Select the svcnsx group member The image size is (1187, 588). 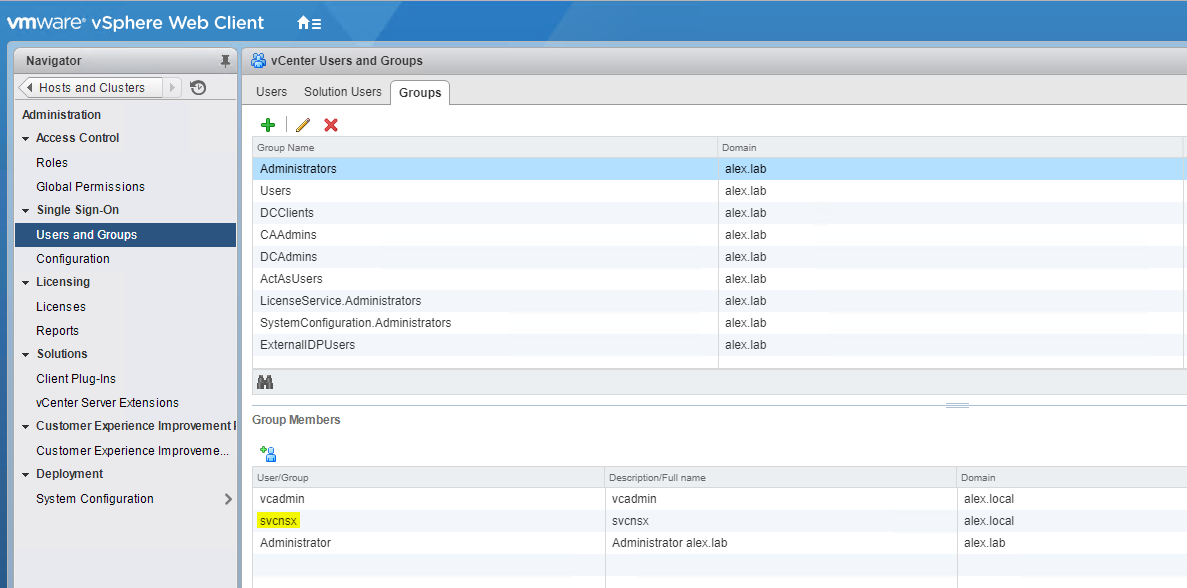click(x=279, y=521)
